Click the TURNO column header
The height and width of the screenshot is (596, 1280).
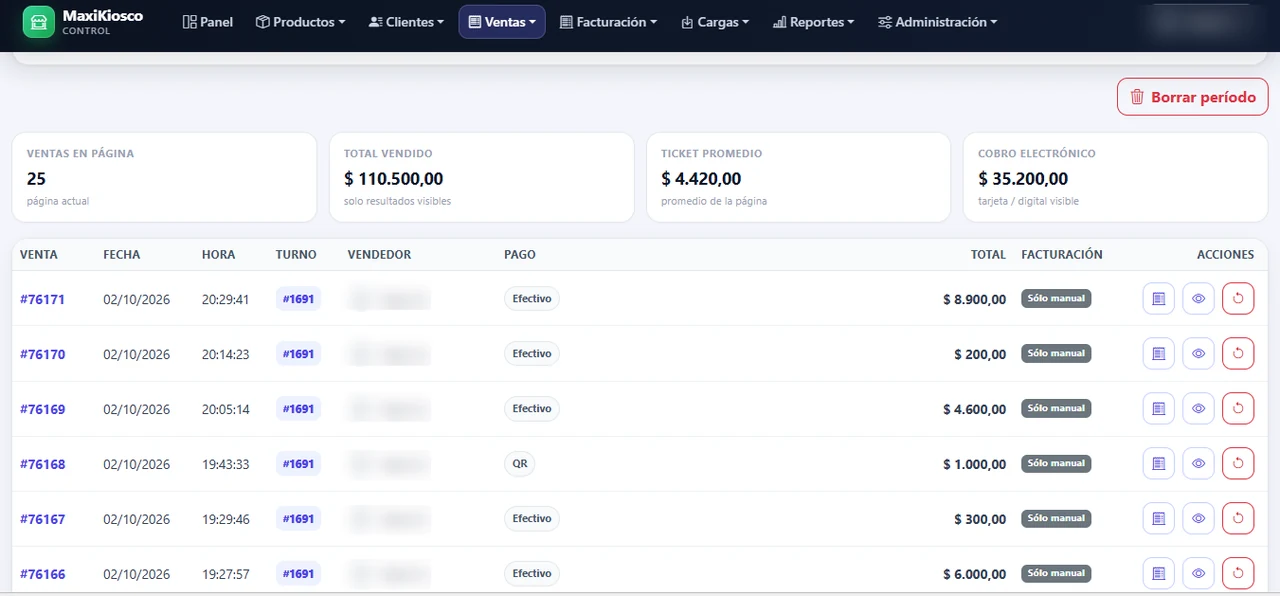click(296, 255)
